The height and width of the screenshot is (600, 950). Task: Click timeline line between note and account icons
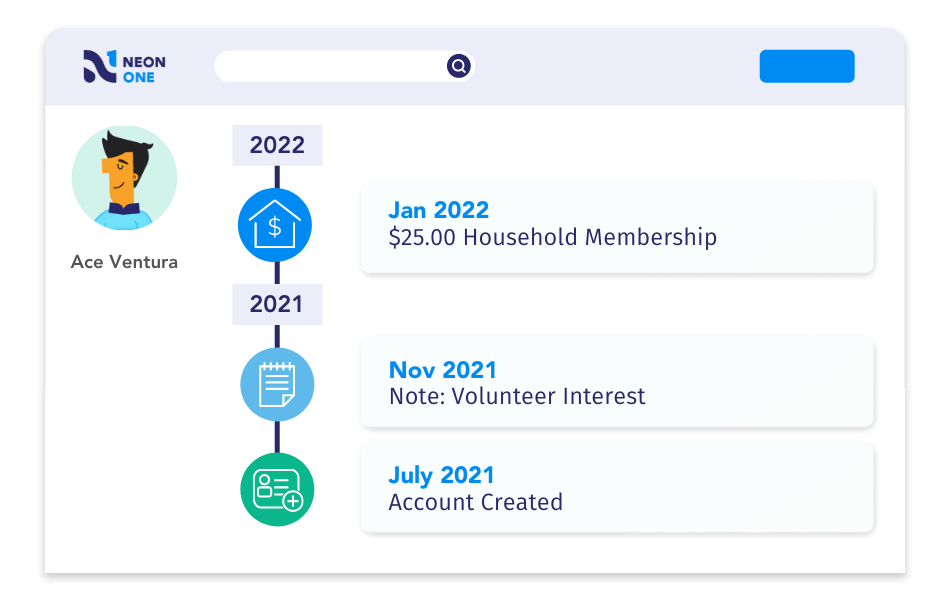click(277, 437)
